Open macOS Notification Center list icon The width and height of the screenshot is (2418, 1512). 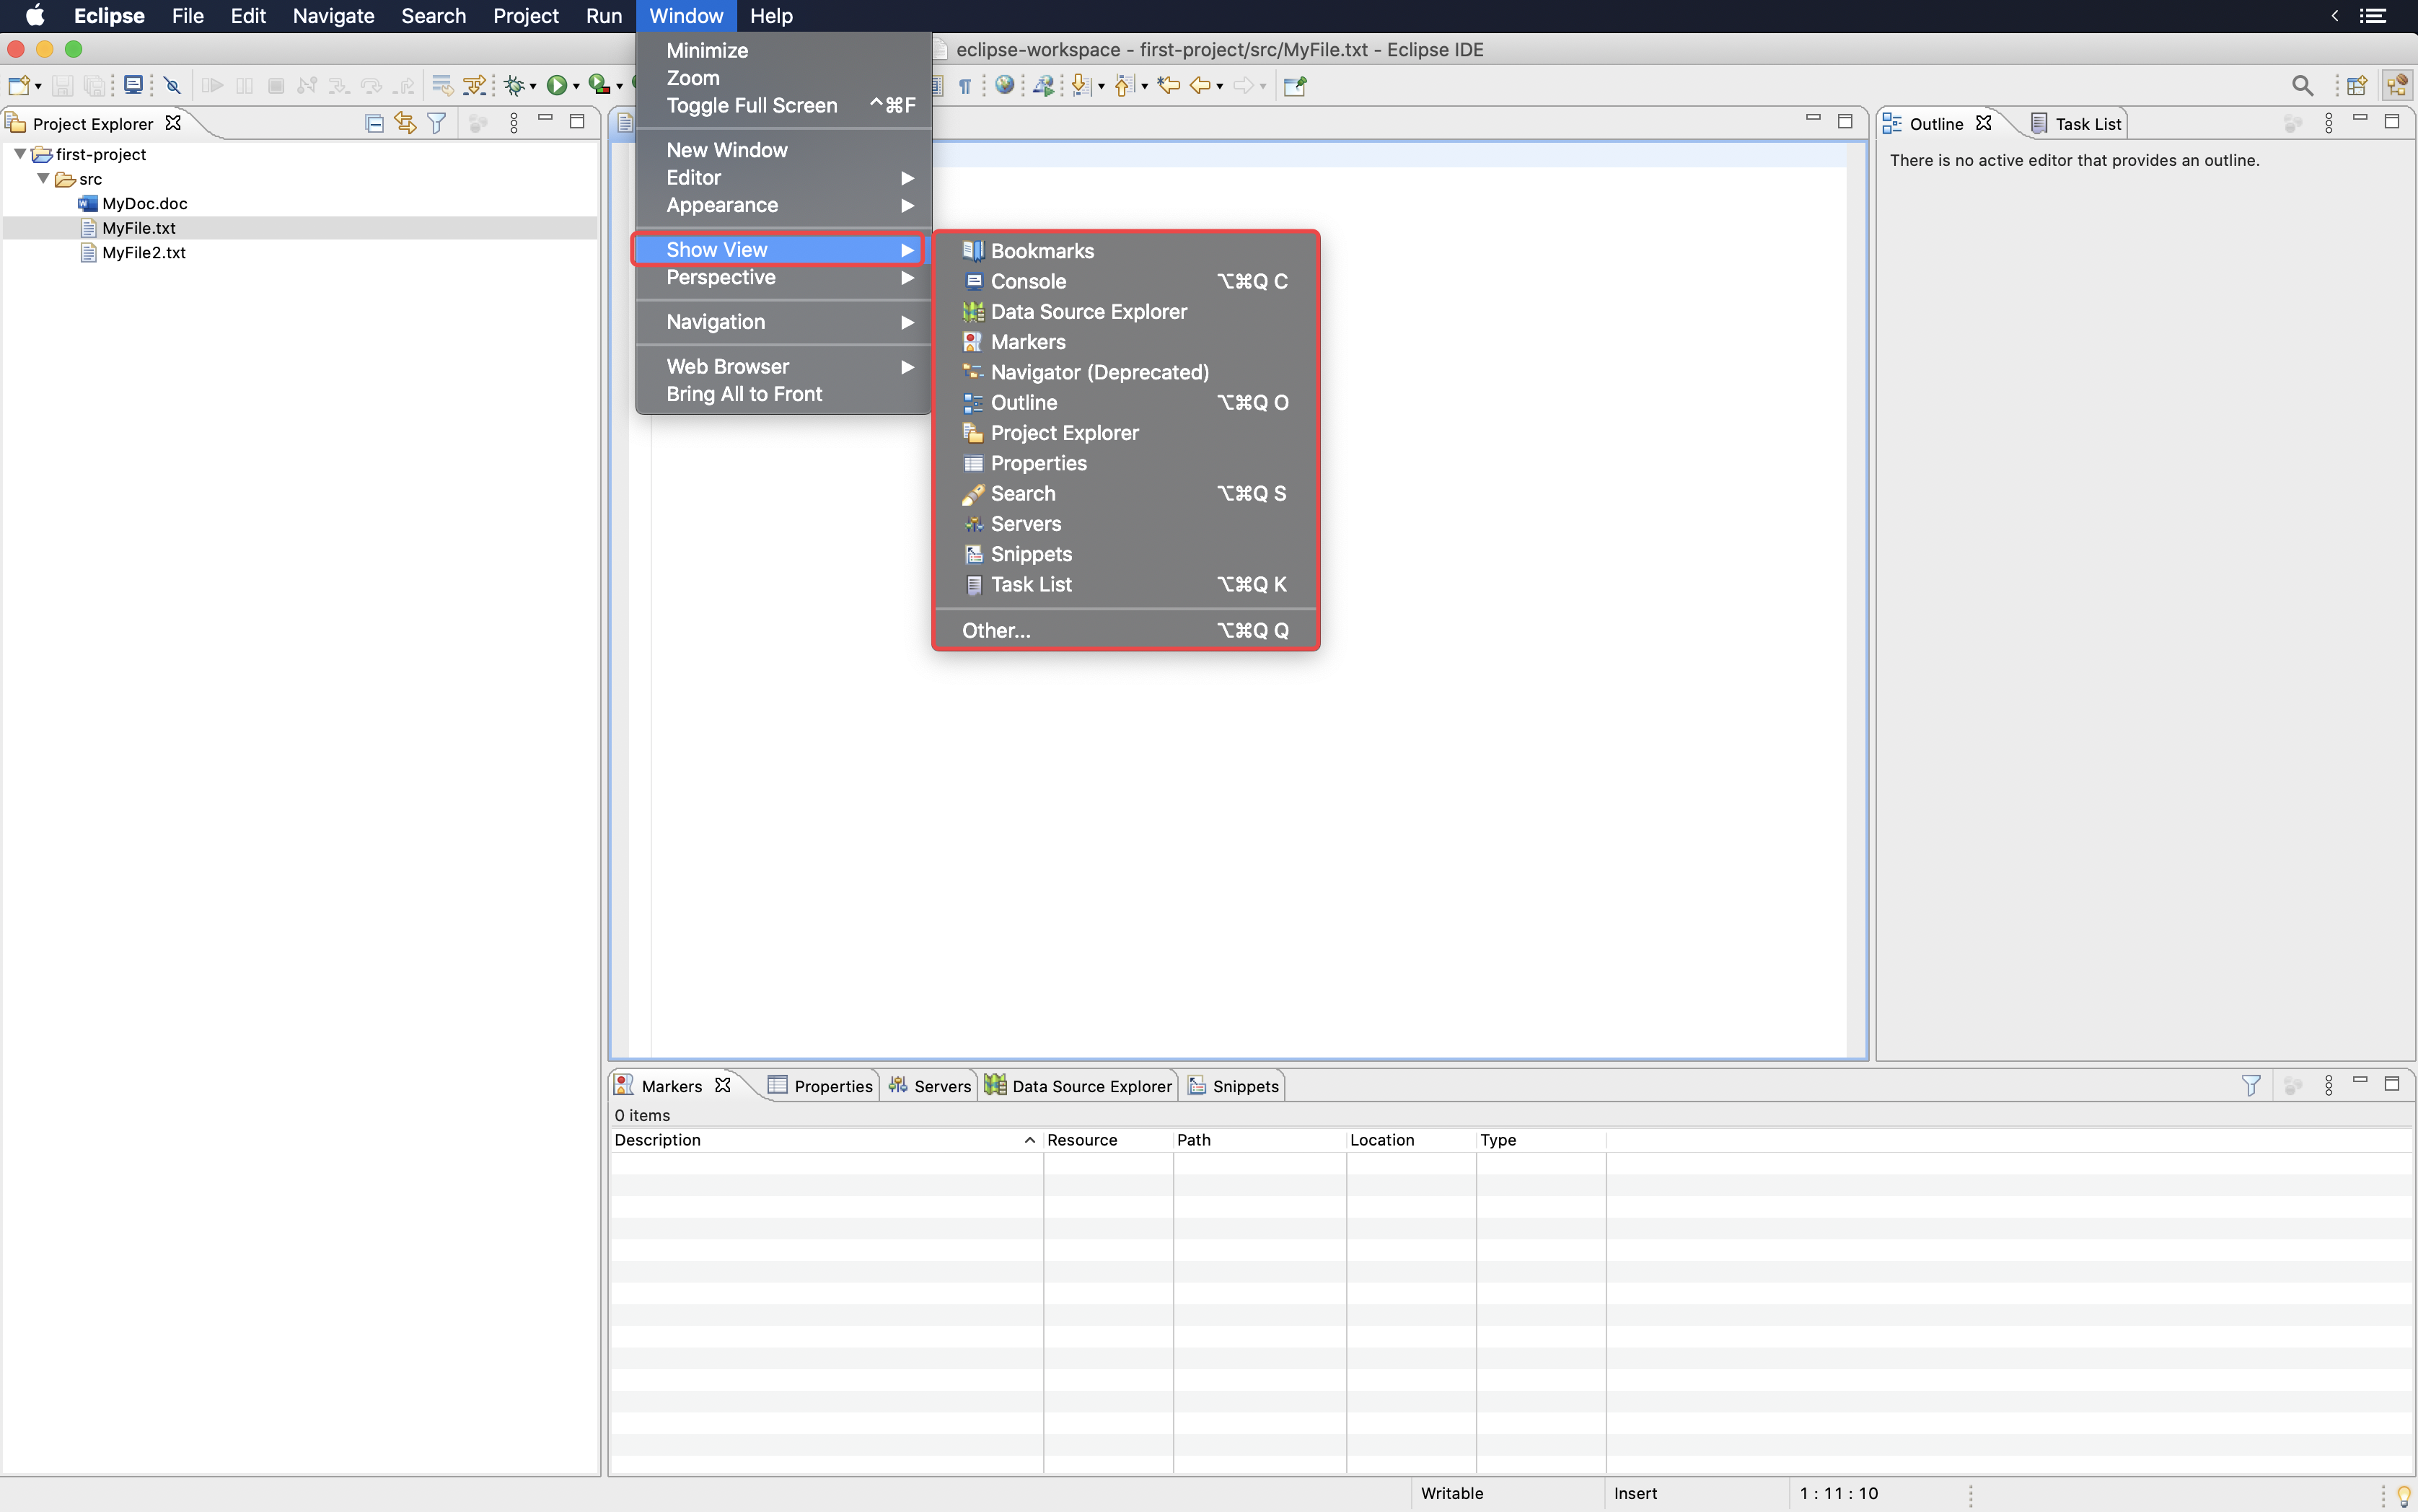pos(2372,16)
